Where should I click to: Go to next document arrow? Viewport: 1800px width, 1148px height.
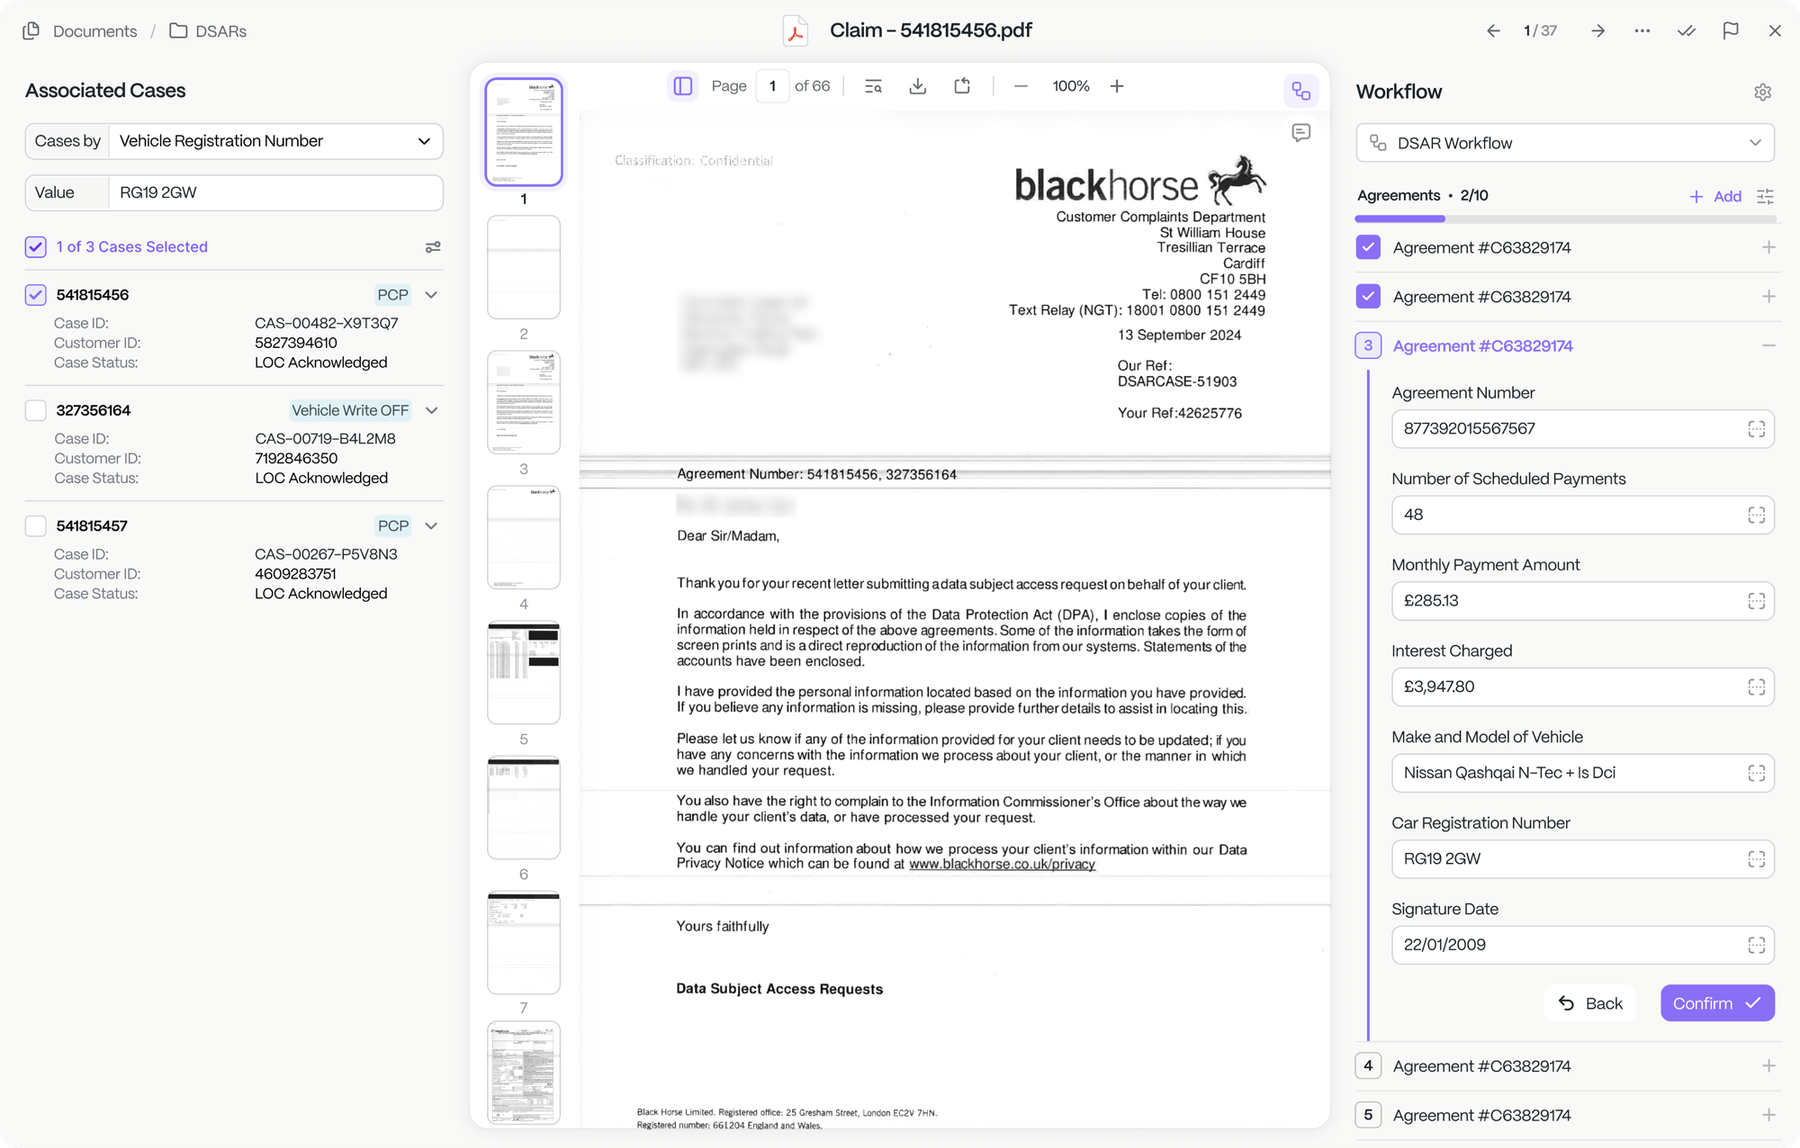pos(1598,31)
